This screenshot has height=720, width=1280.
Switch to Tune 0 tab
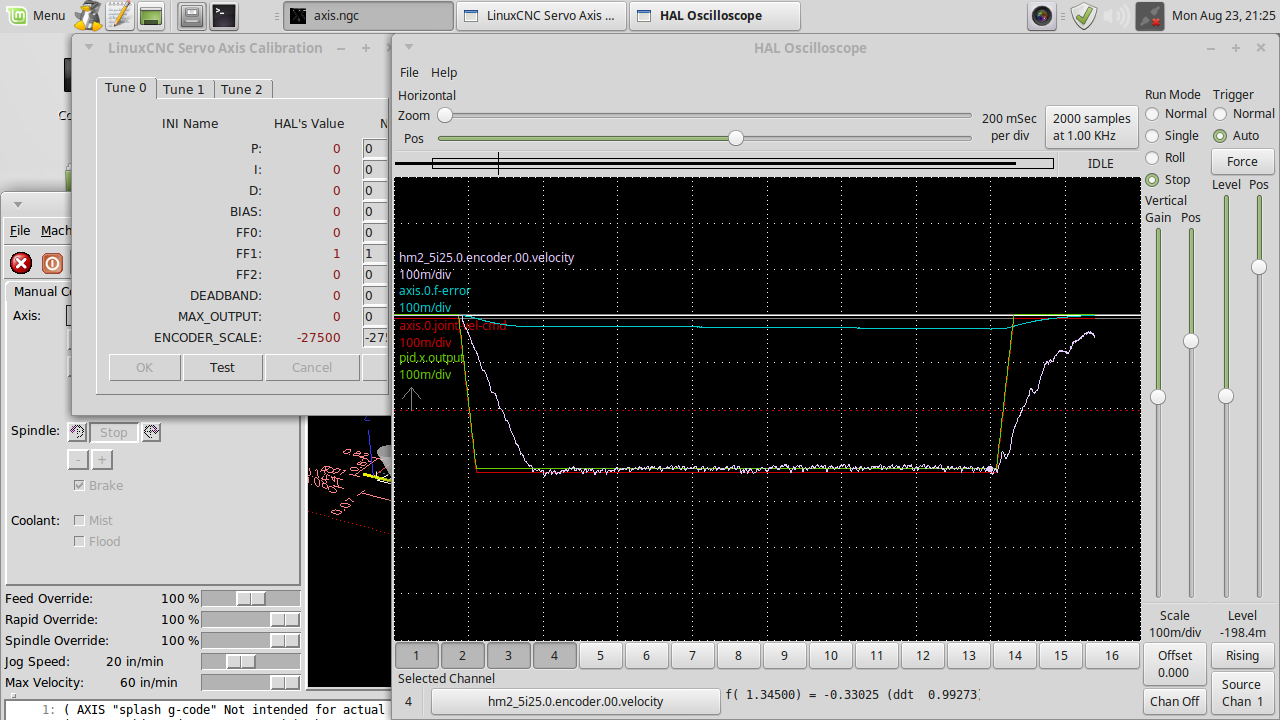coord(126,88)
